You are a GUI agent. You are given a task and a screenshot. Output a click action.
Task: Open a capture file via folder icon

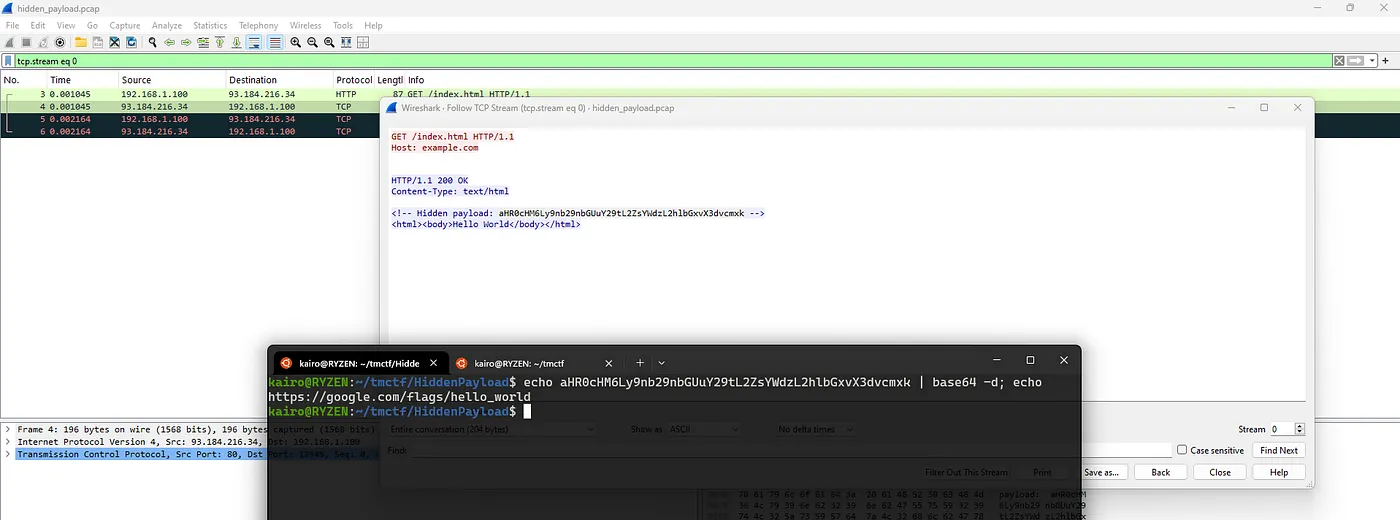click(x=80, y=42)
